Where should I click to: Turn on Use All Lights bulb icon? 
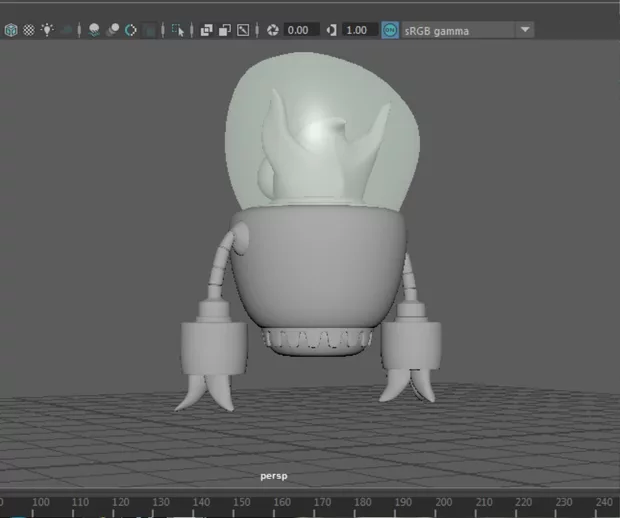[47, 30]
